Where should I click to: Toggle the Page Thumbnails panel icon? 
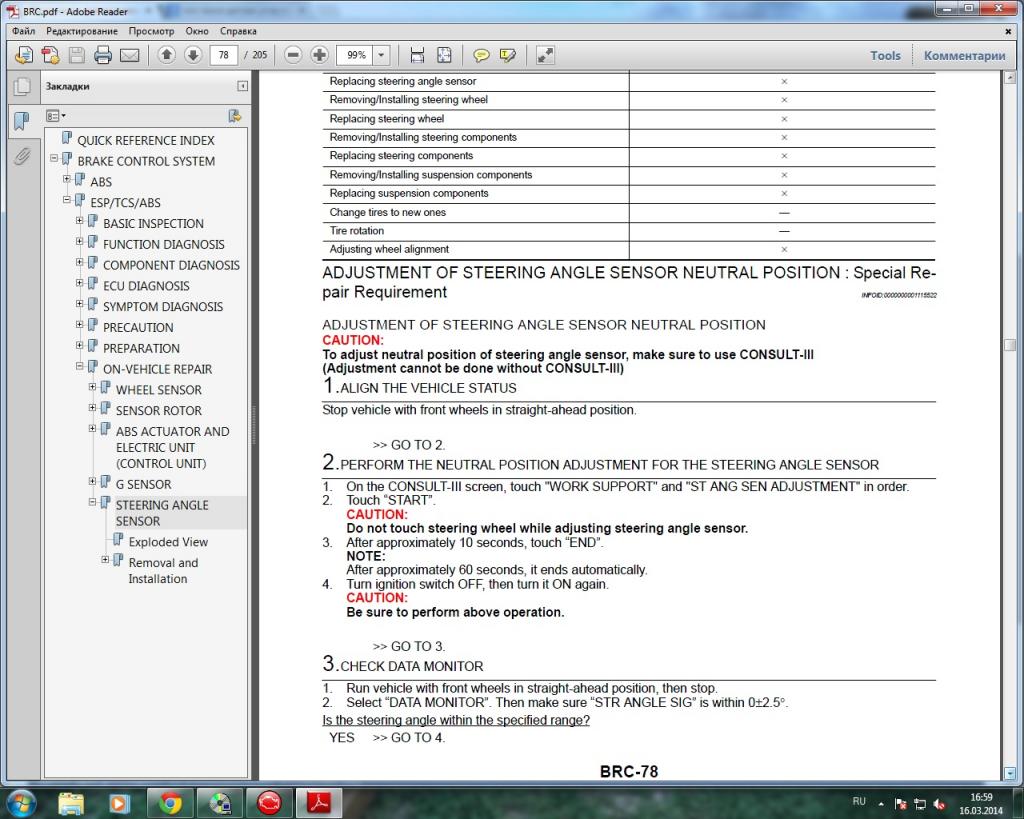tap(21, 87)
